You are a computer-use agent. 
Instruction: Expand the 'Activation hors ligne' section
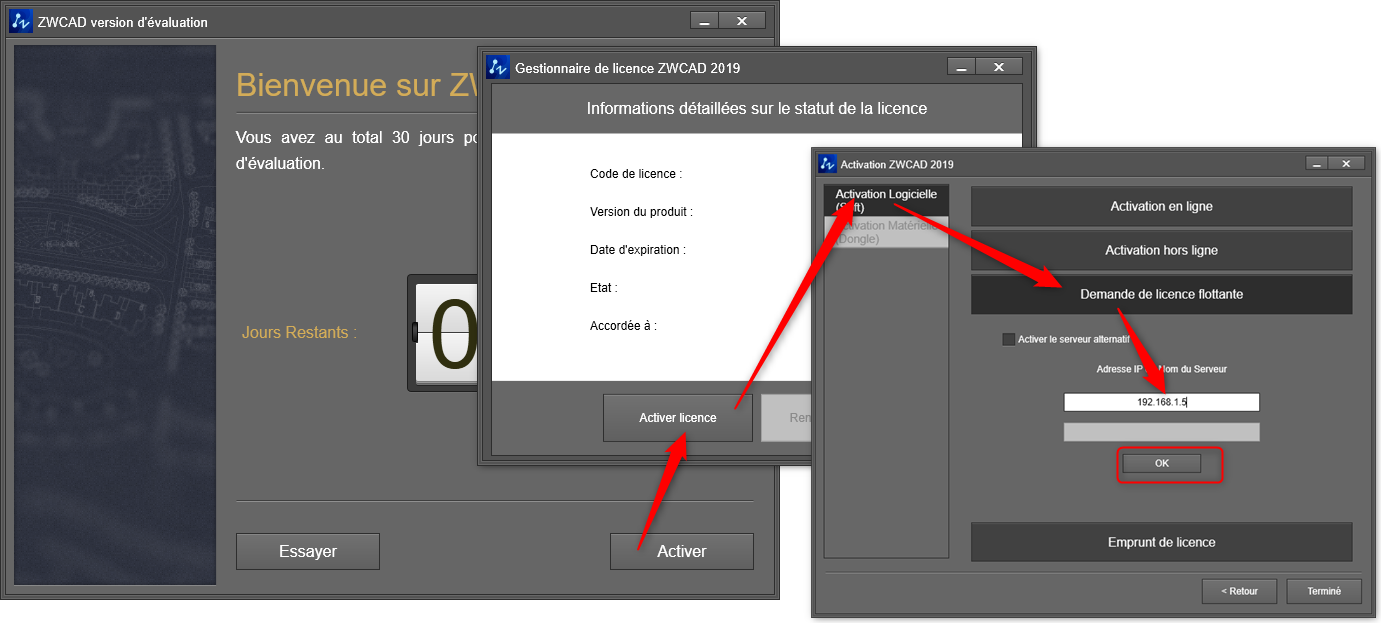pos(1161,250)
